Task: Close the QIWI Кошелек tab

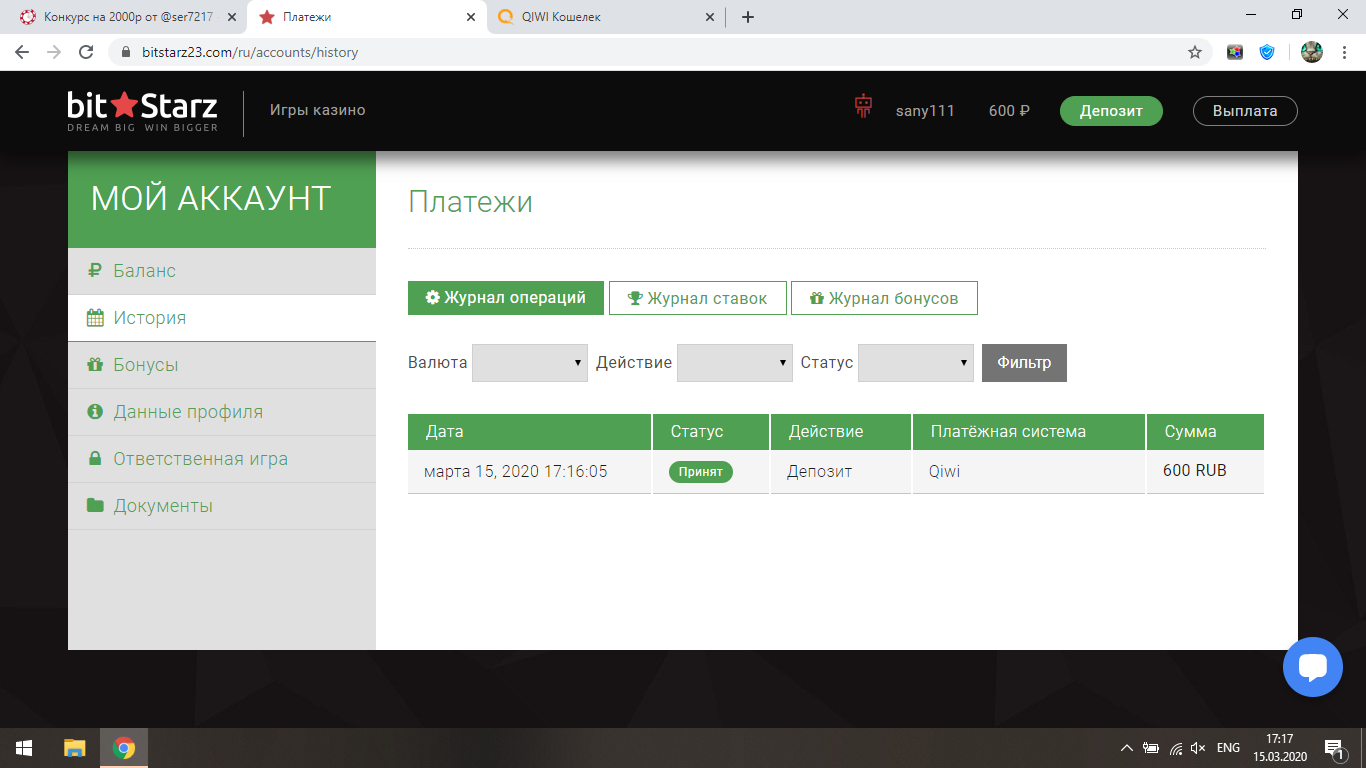Action: (x=710, y=17)
